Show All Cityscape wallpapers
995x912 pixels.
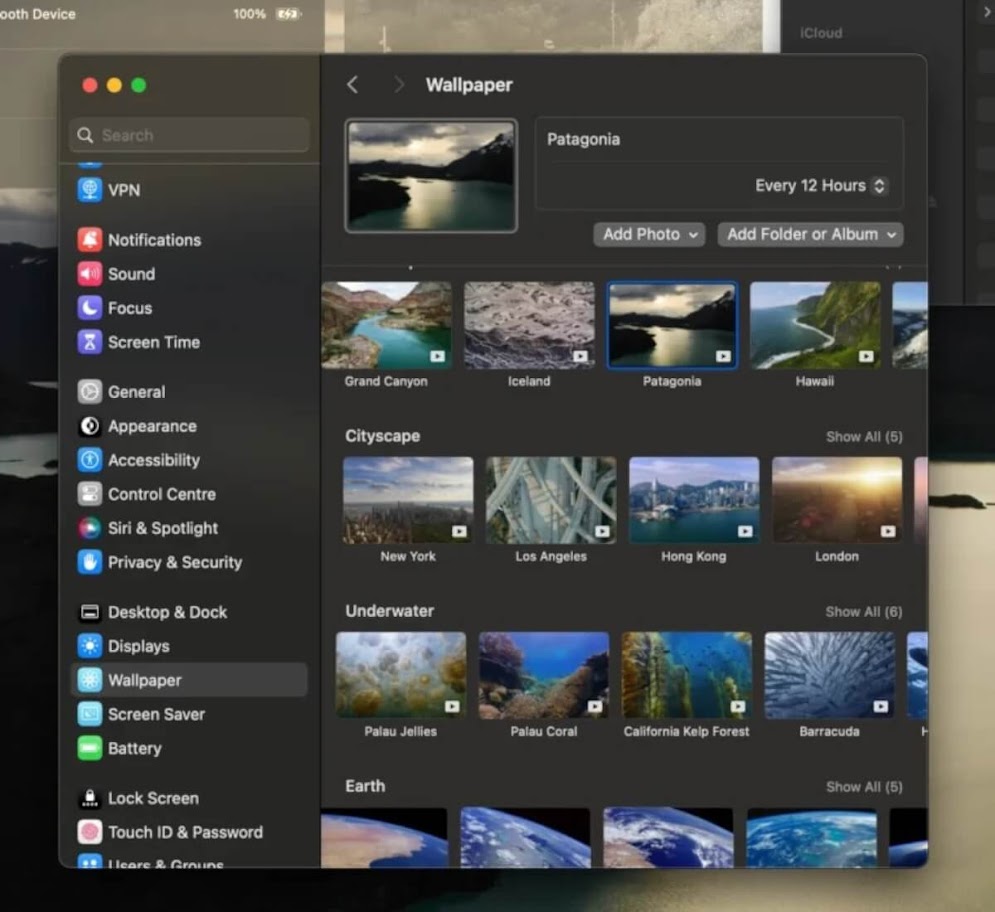point(866,436)
